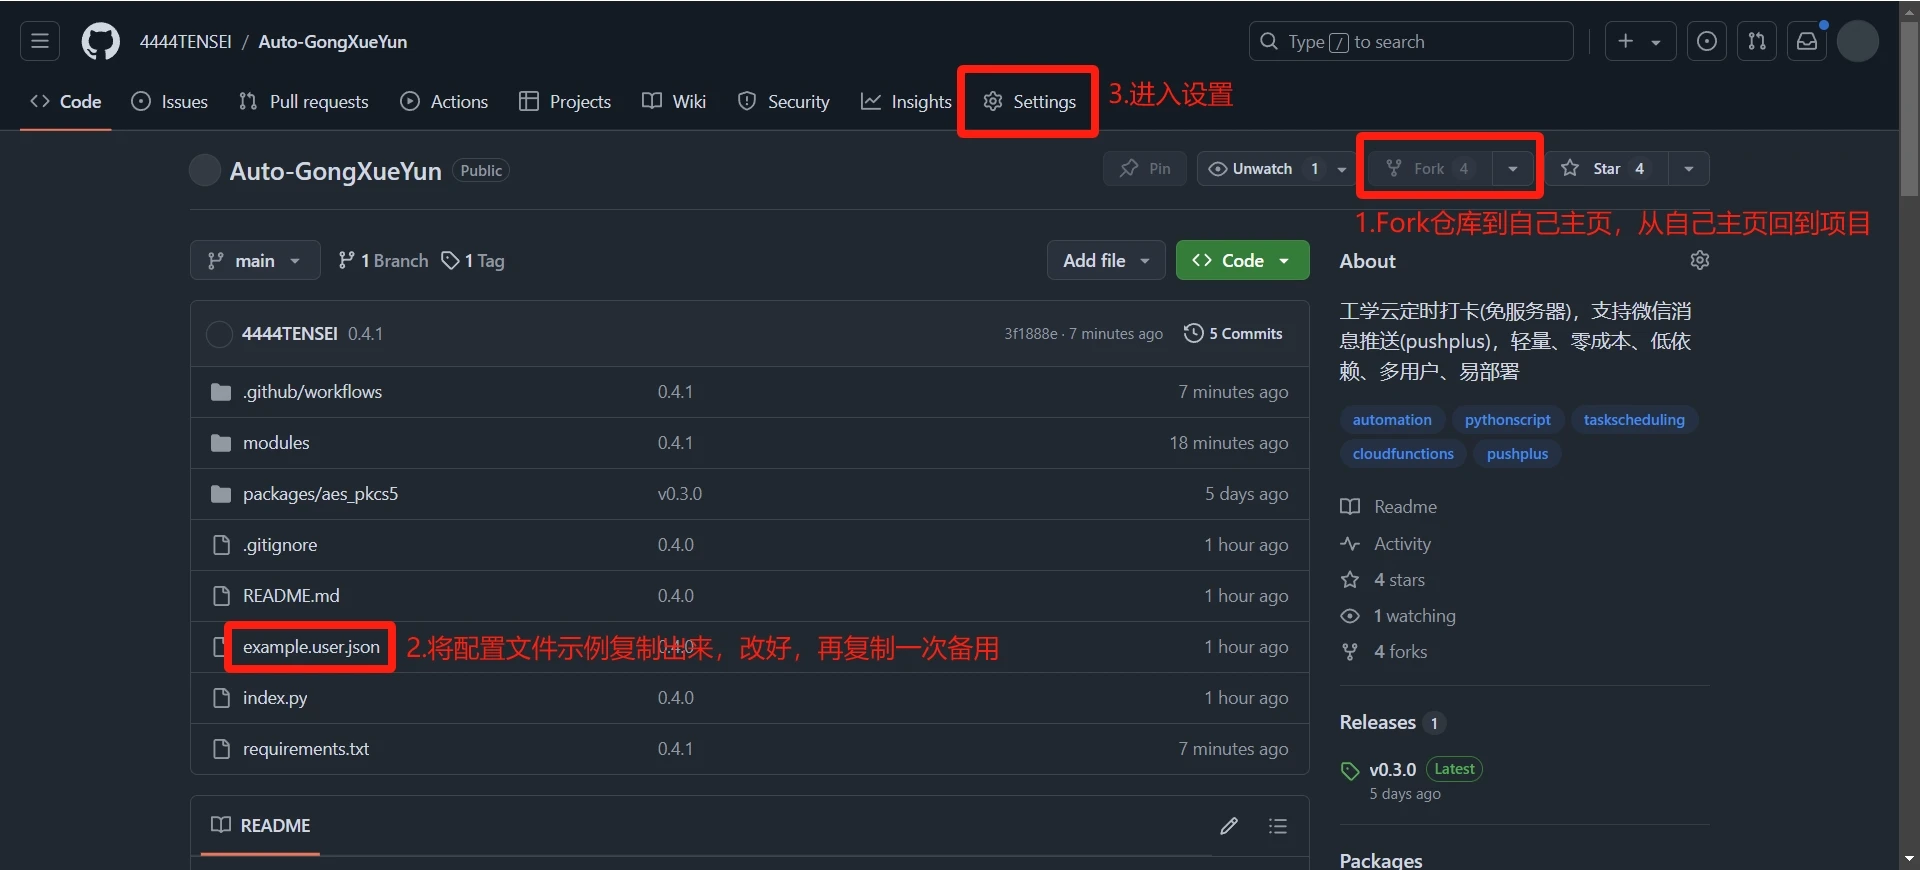
Task: Click the automation topic tag
Action: (x=1392, y=420)
